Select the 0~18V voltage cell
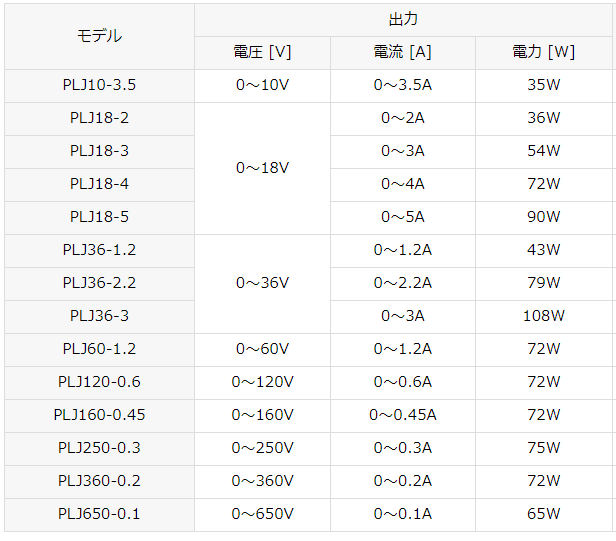Viewport: 616px width, 541px height. click(x=262, y=169)
